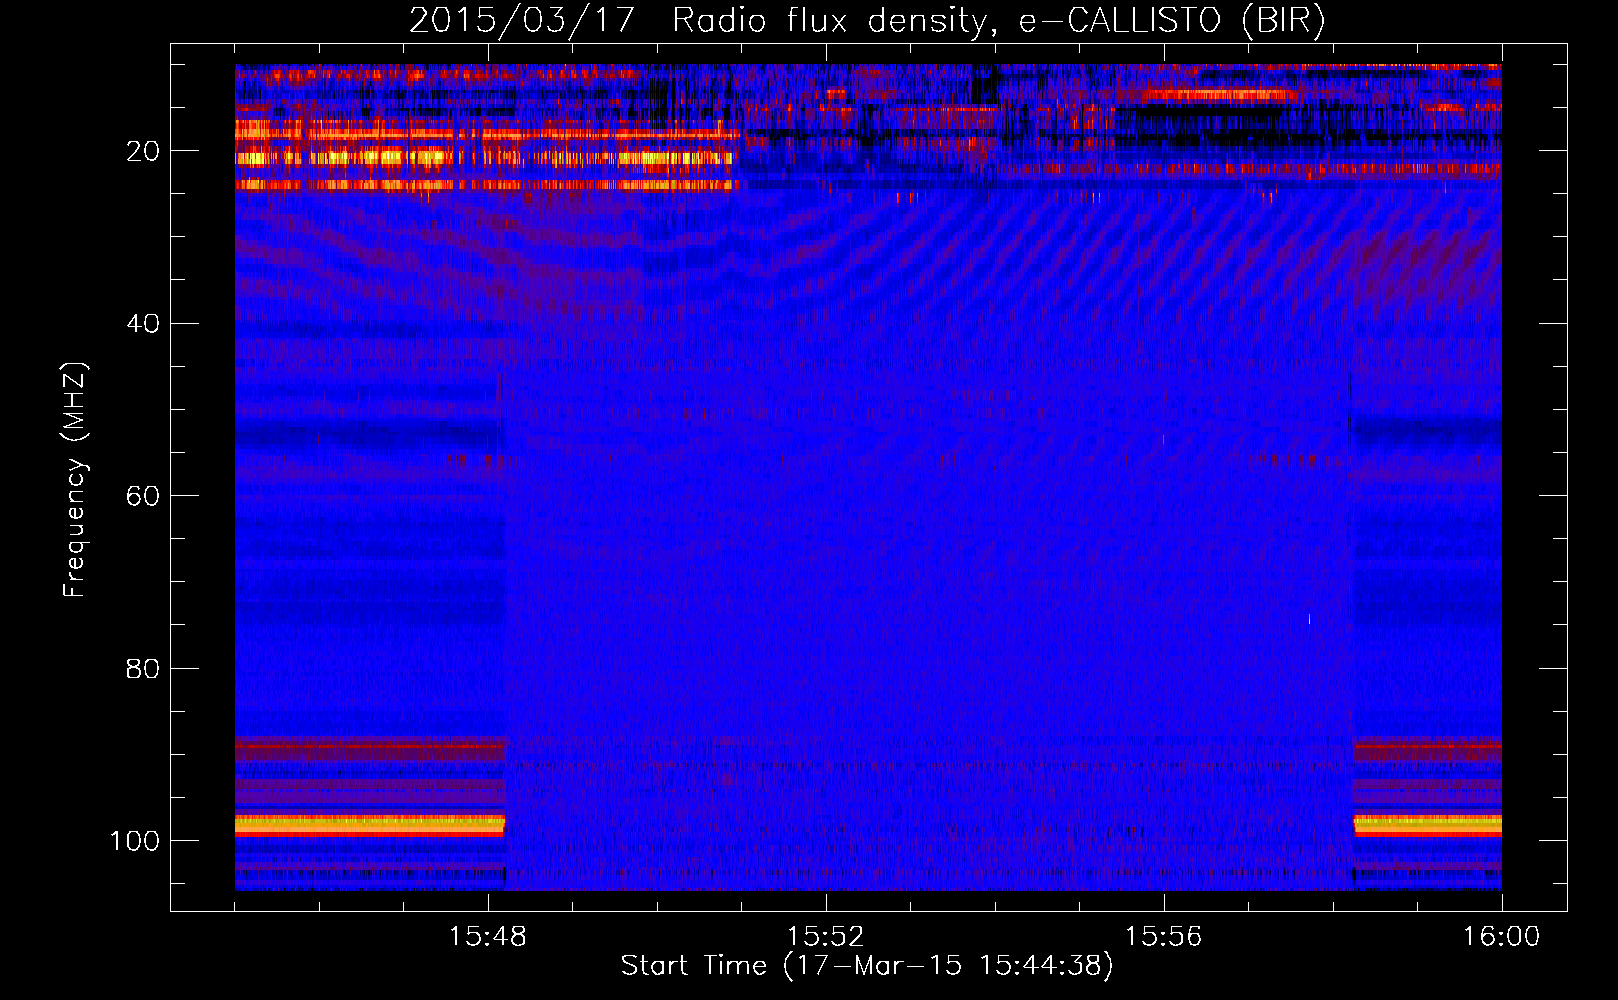Click the plot title "Radio flux density, e-CALLISTO (BIR)"
The width and height of the screenshot is (1618, 1000).
pyautogui.click(x=998, y=20)
